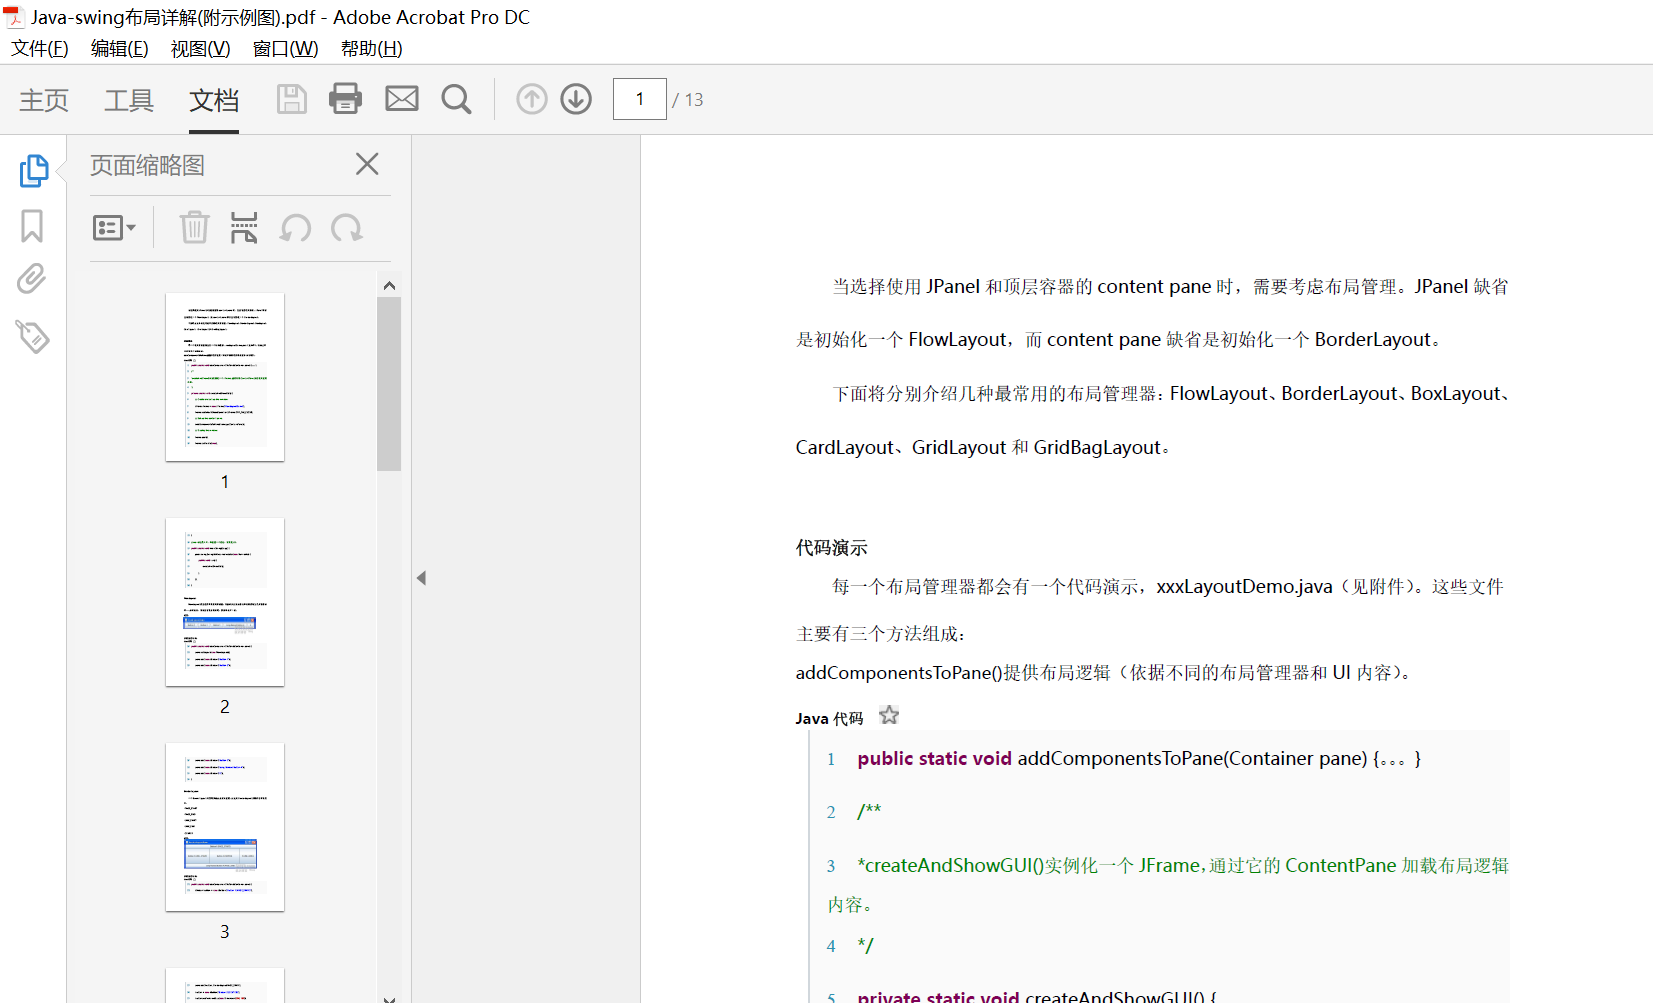This screenshot has width=1653, height=1003.
Task: Click code line 'public static void addComponentsToPane'
Action: [x=1139, y=758]
